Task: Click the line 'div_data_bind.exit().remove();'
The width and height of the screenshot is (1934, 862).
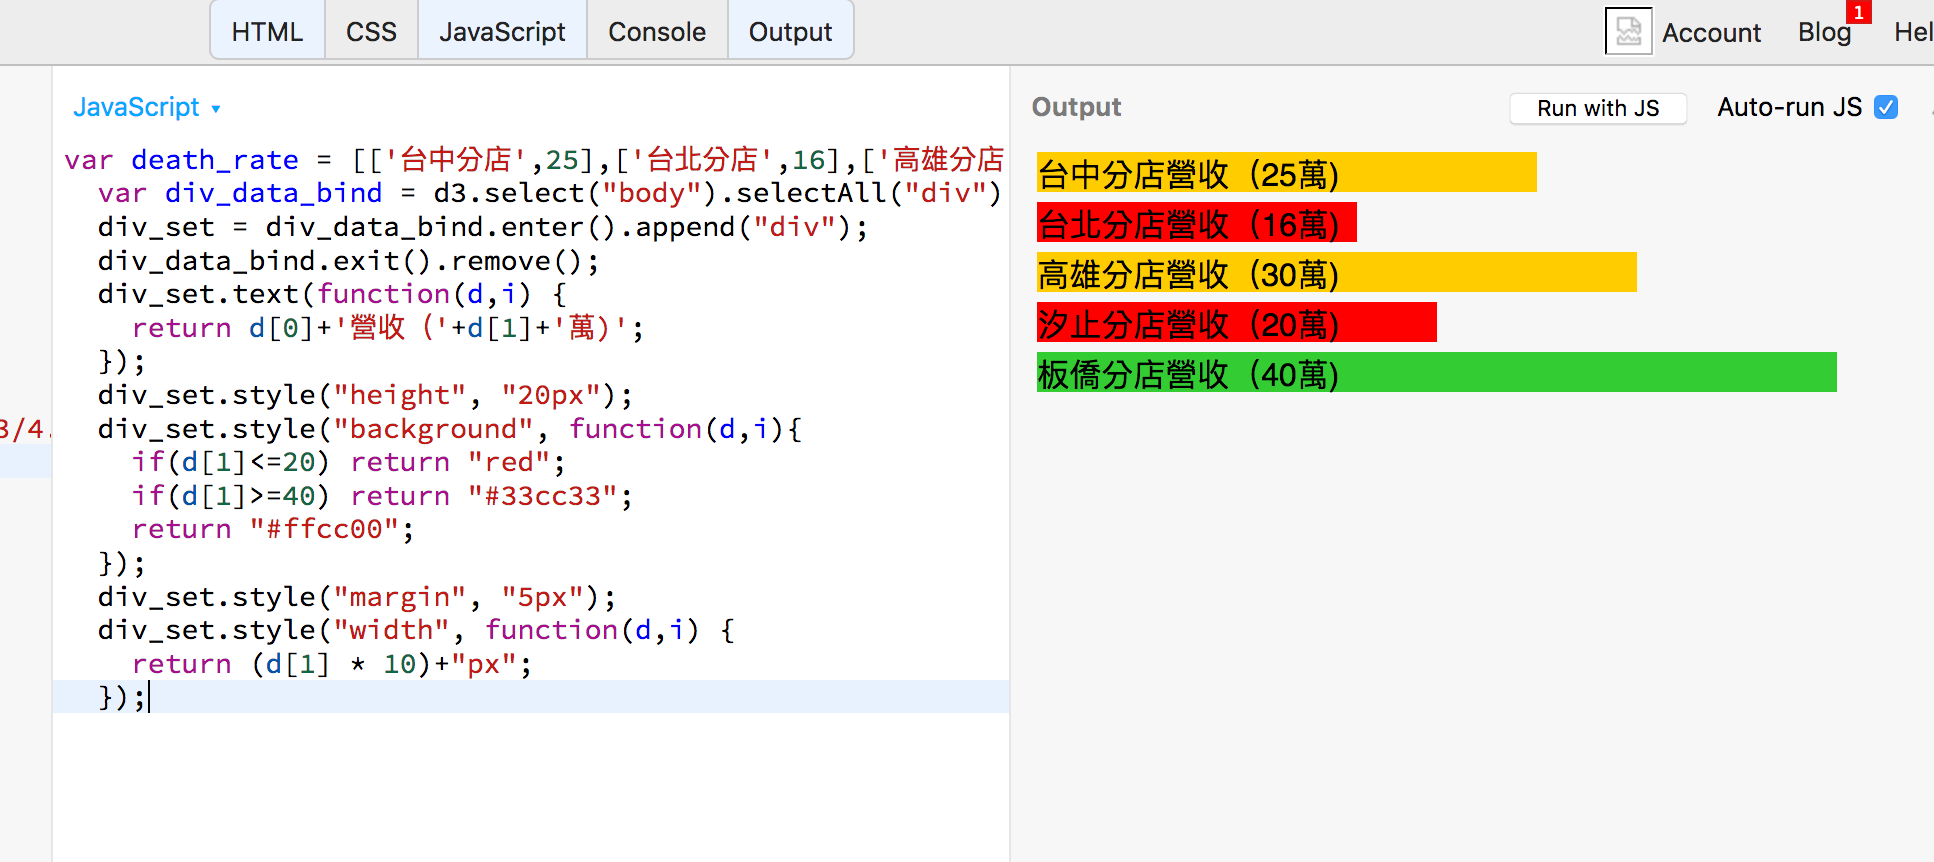Action: click(x=348, y=261)
